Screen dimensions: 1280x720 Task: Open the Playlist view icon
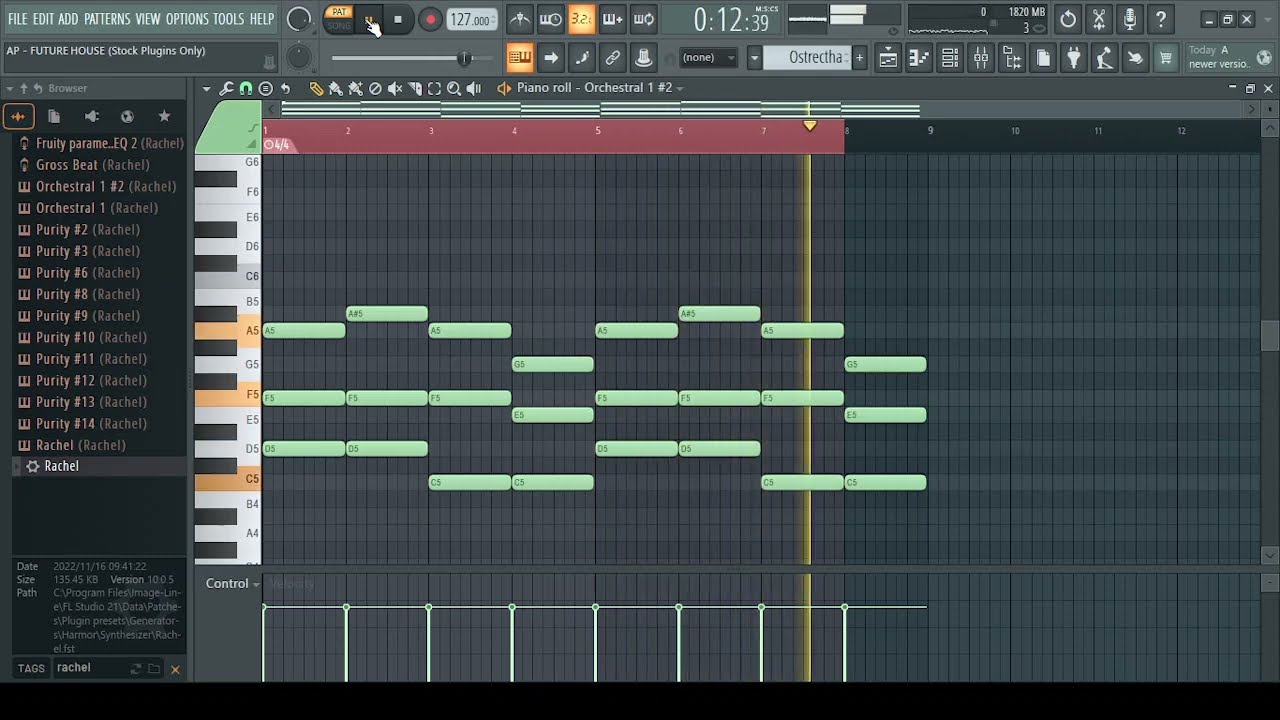point(888,58)
